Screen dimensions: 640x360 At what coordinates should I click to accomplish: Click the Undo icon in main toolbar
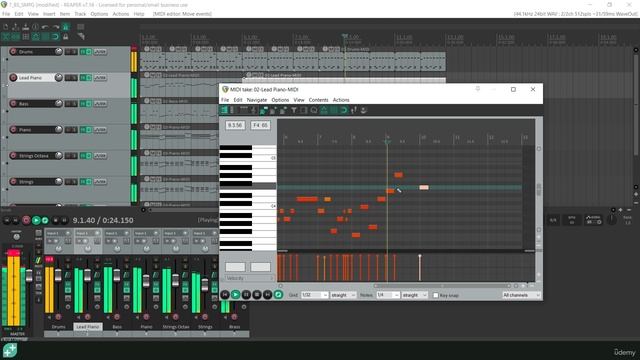(x=45, y=27)
